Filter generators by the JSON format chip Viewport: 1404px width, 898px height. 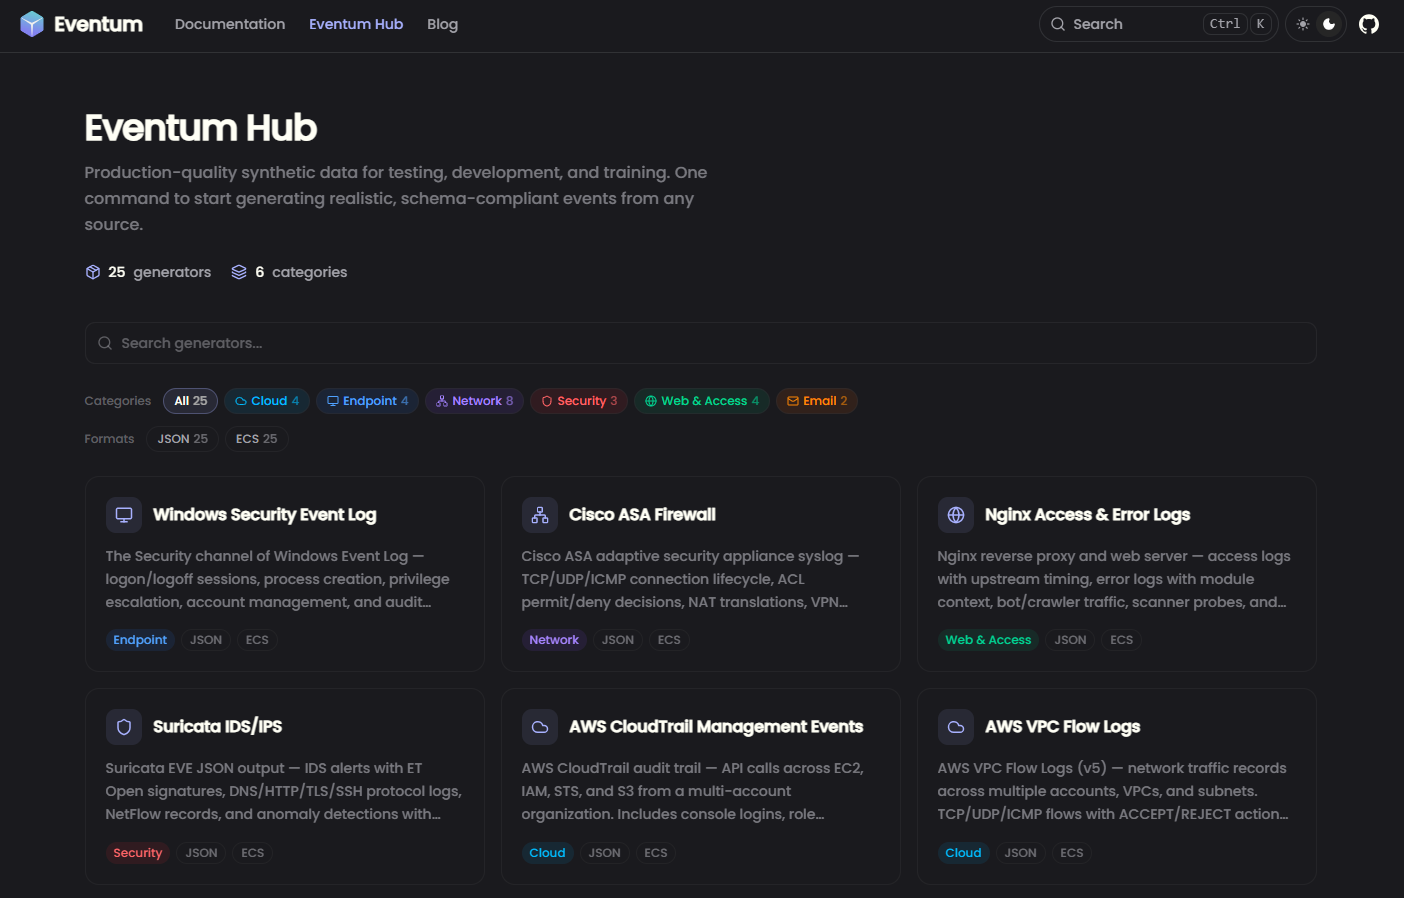[182, 438]
